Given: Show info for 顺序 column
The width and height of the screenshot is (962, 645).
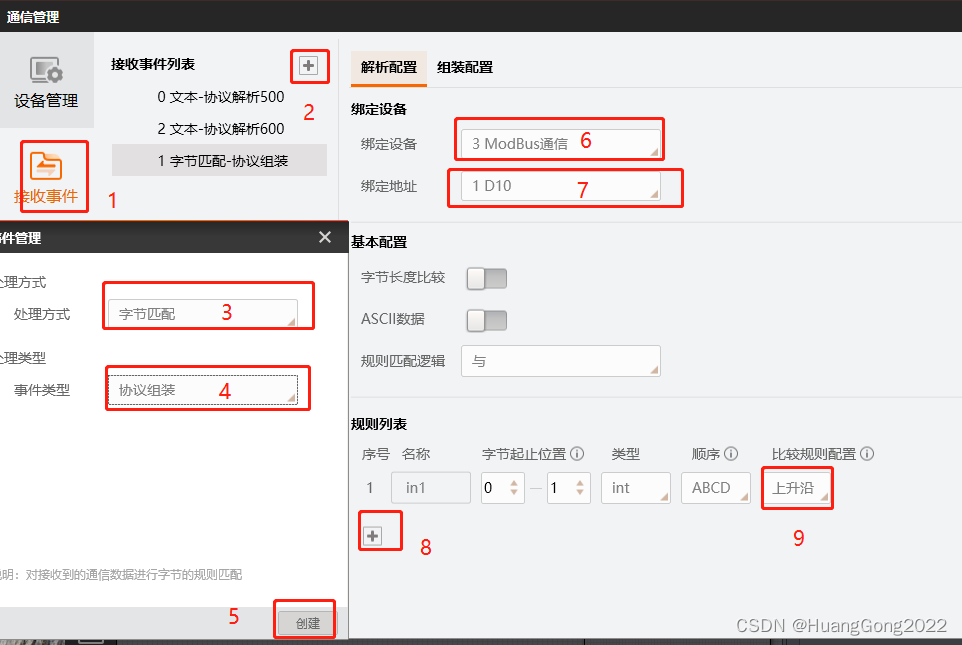Looking at the screenshot, I should click(x=731, y=454).
